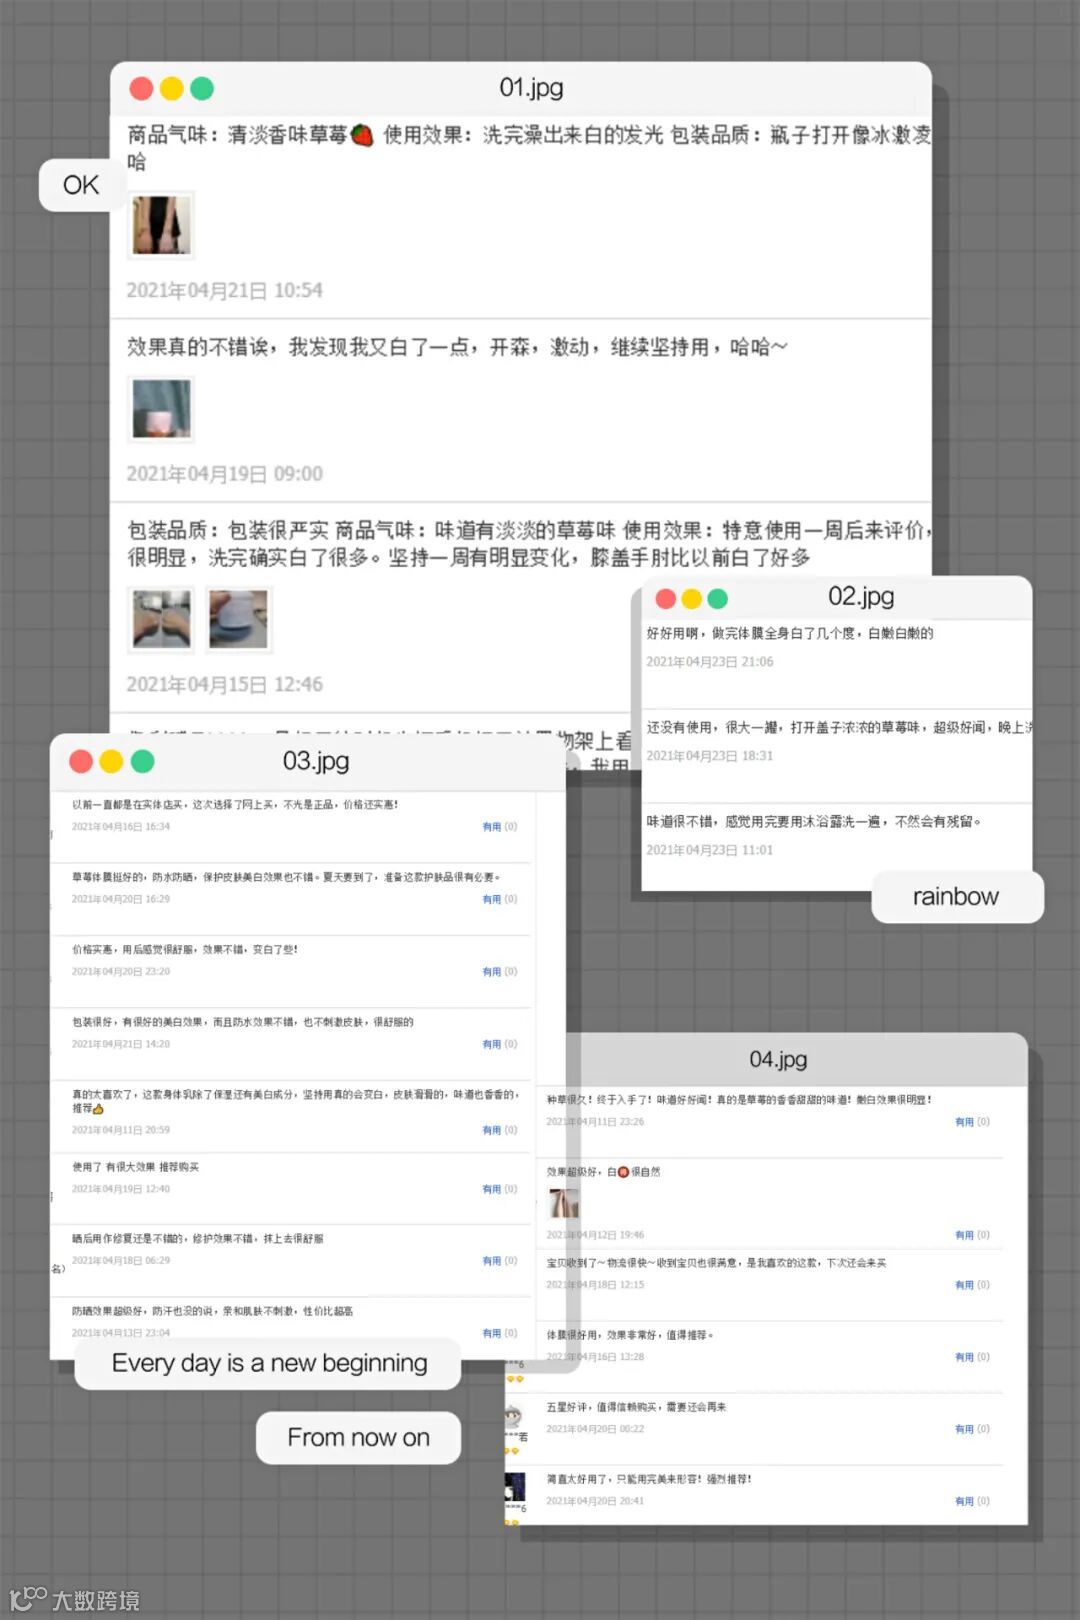1080x1620 pixels.
Task: Click 有用 on the 04月16日 13:28 review in 04.jpg
Action: 965,1357
